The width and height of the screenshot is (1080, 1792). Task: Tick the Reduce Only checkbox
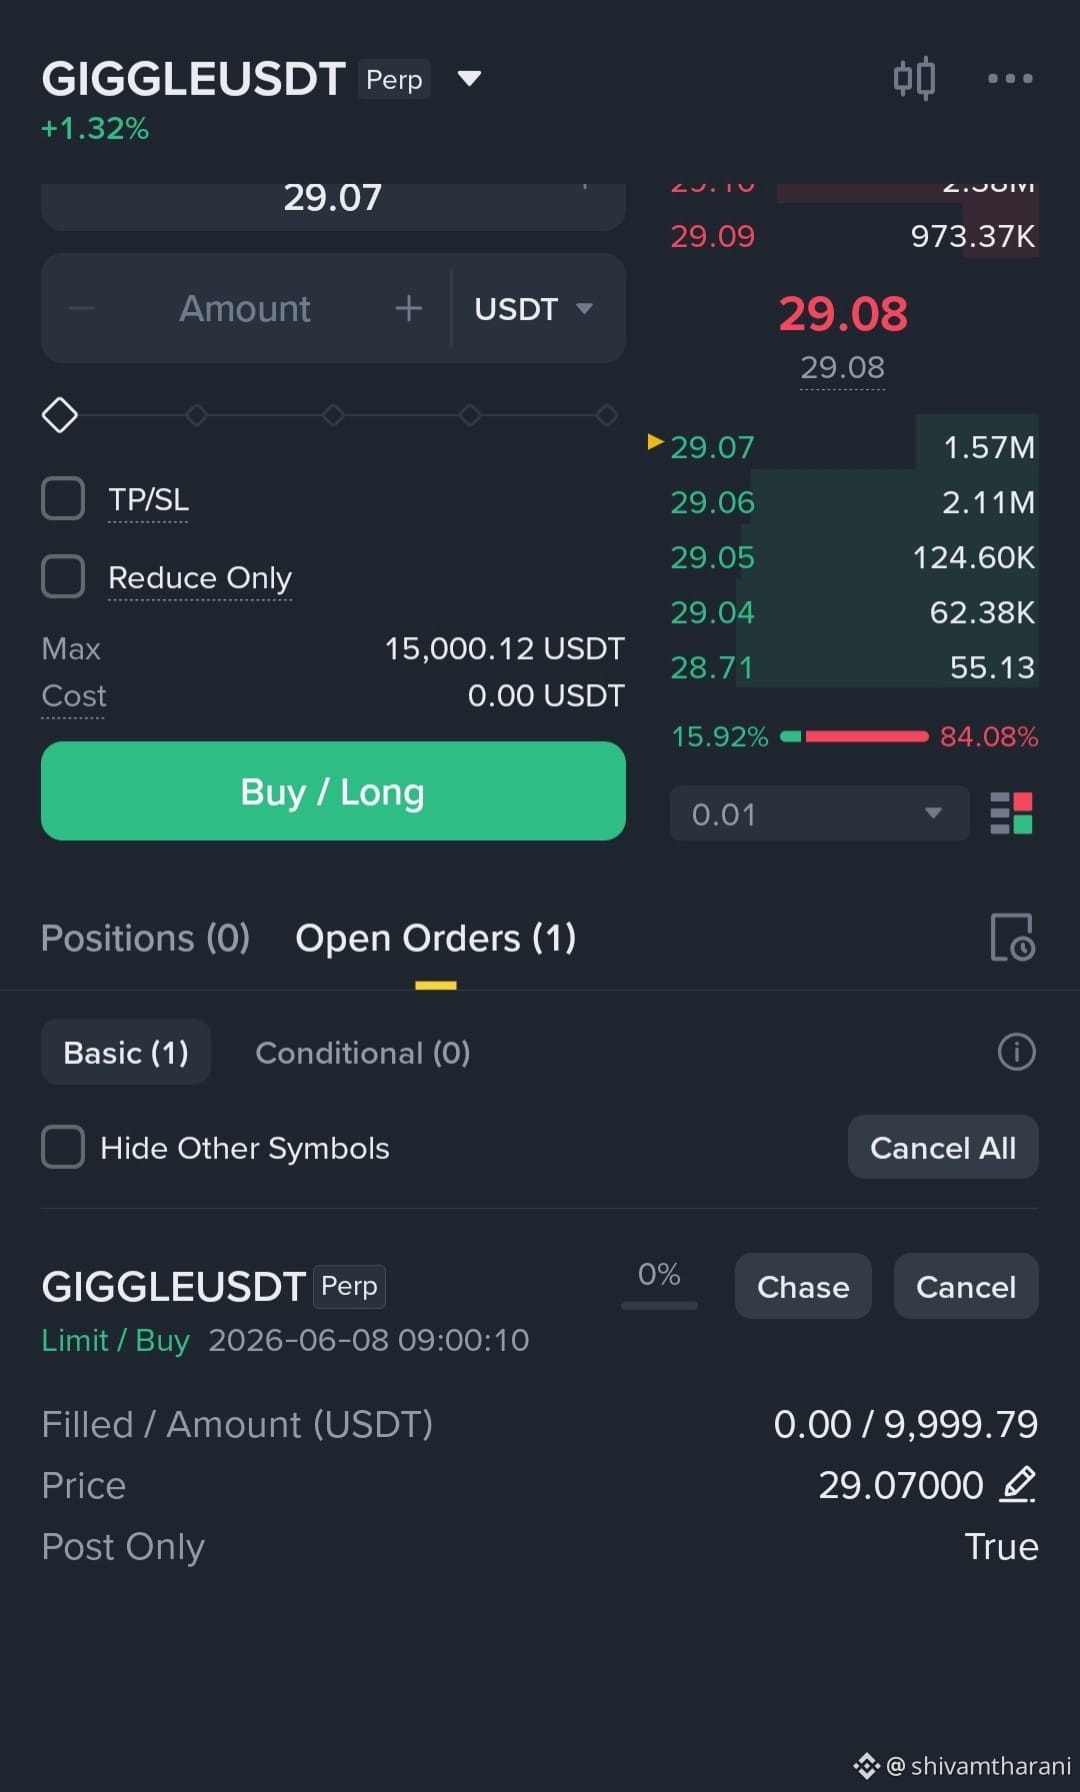pyautogui.click(x=63, y=576)
